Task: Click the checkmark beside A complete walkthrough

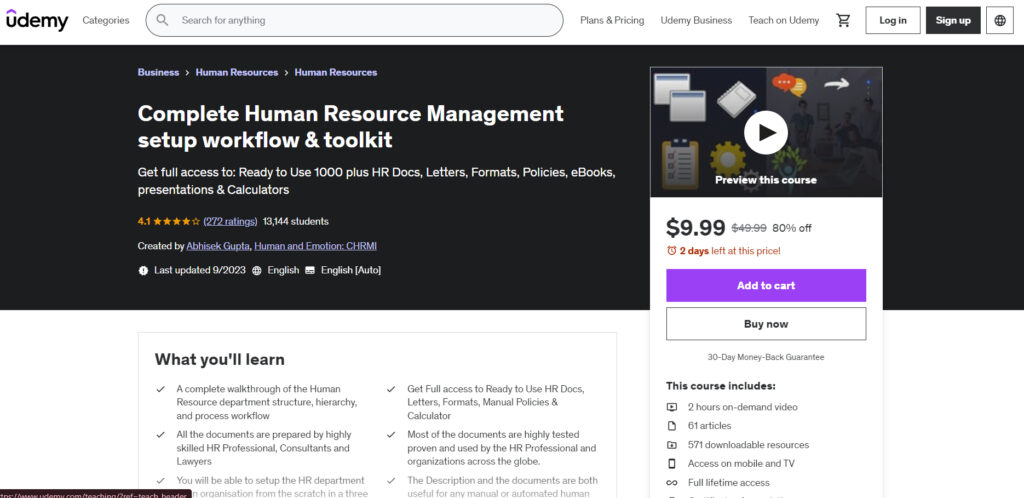Action: click(x=160, y=389)
